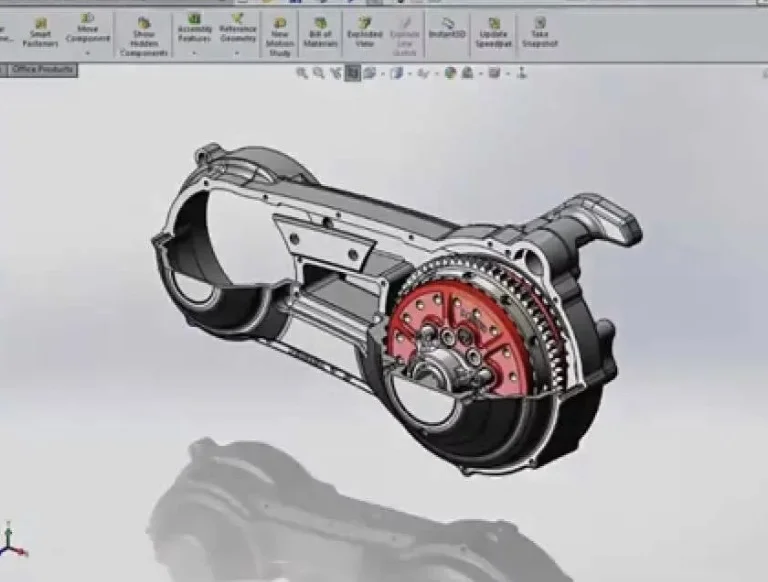
Task: Click the Previous View icon
Action: click(336, 73)
